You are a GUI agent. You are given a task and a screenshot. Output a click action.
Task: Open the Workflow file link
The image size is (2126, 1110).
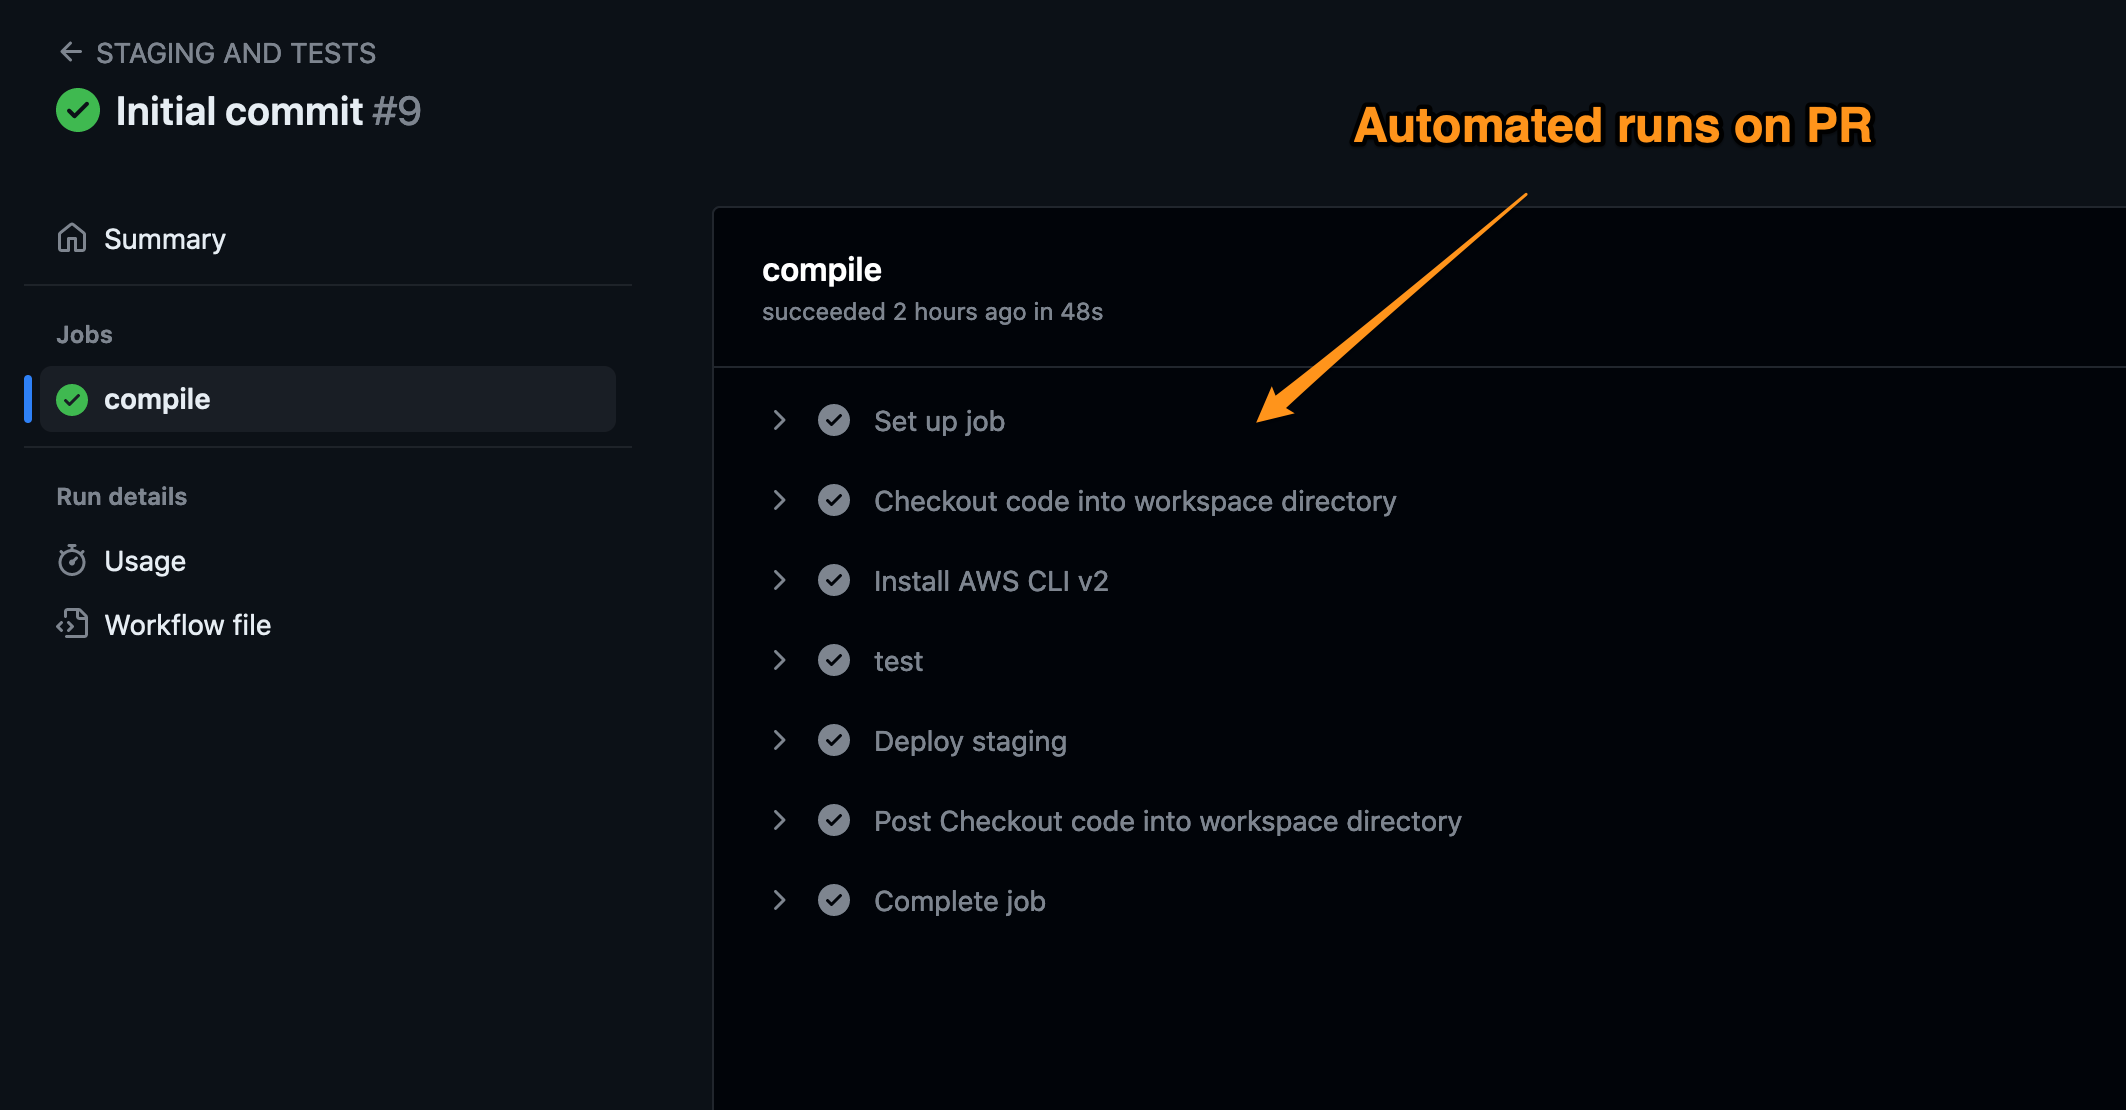tap(188, 625)
